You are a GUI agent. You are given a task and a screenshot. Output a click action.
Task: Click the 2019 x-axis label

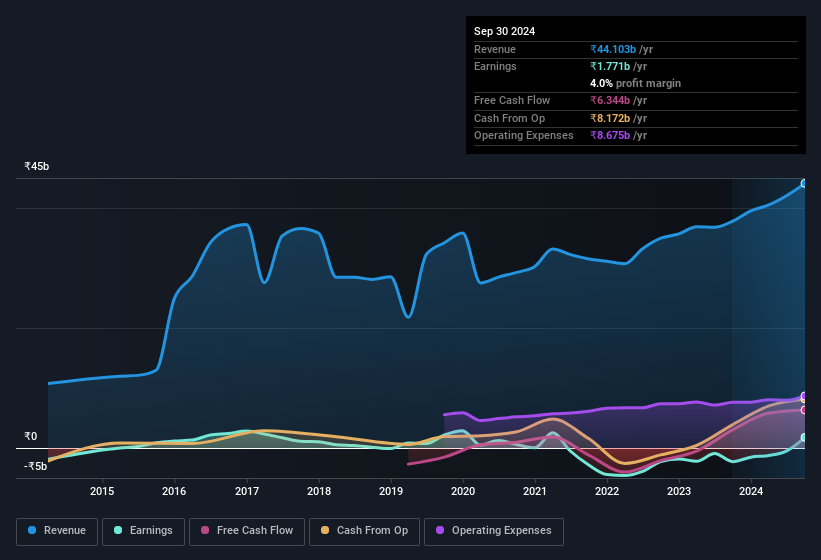(391, 491)
